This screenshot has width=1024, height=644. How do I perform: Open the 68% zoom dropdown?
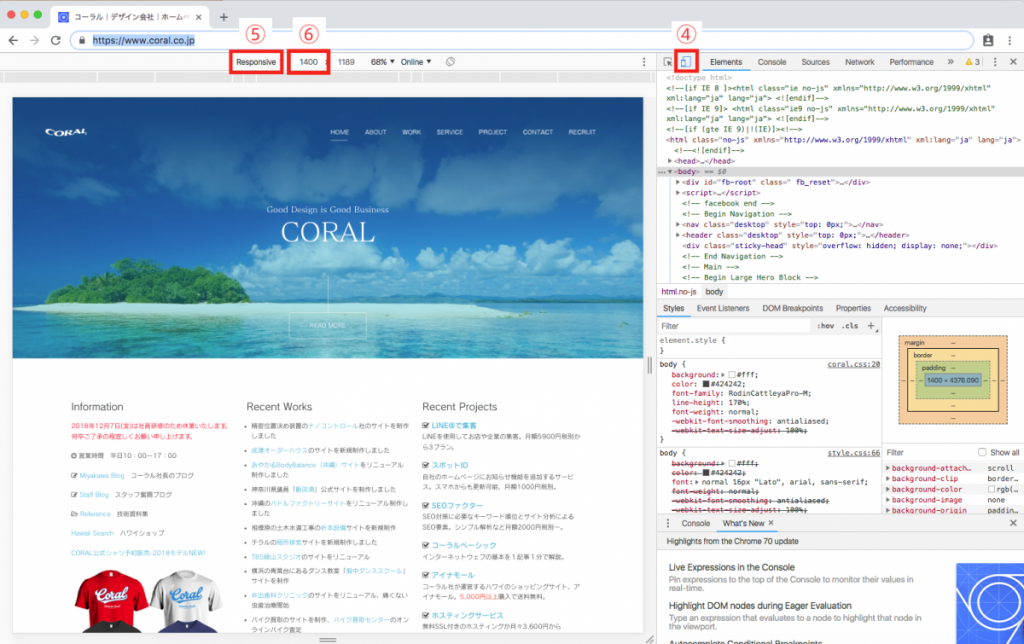[383, 62]
